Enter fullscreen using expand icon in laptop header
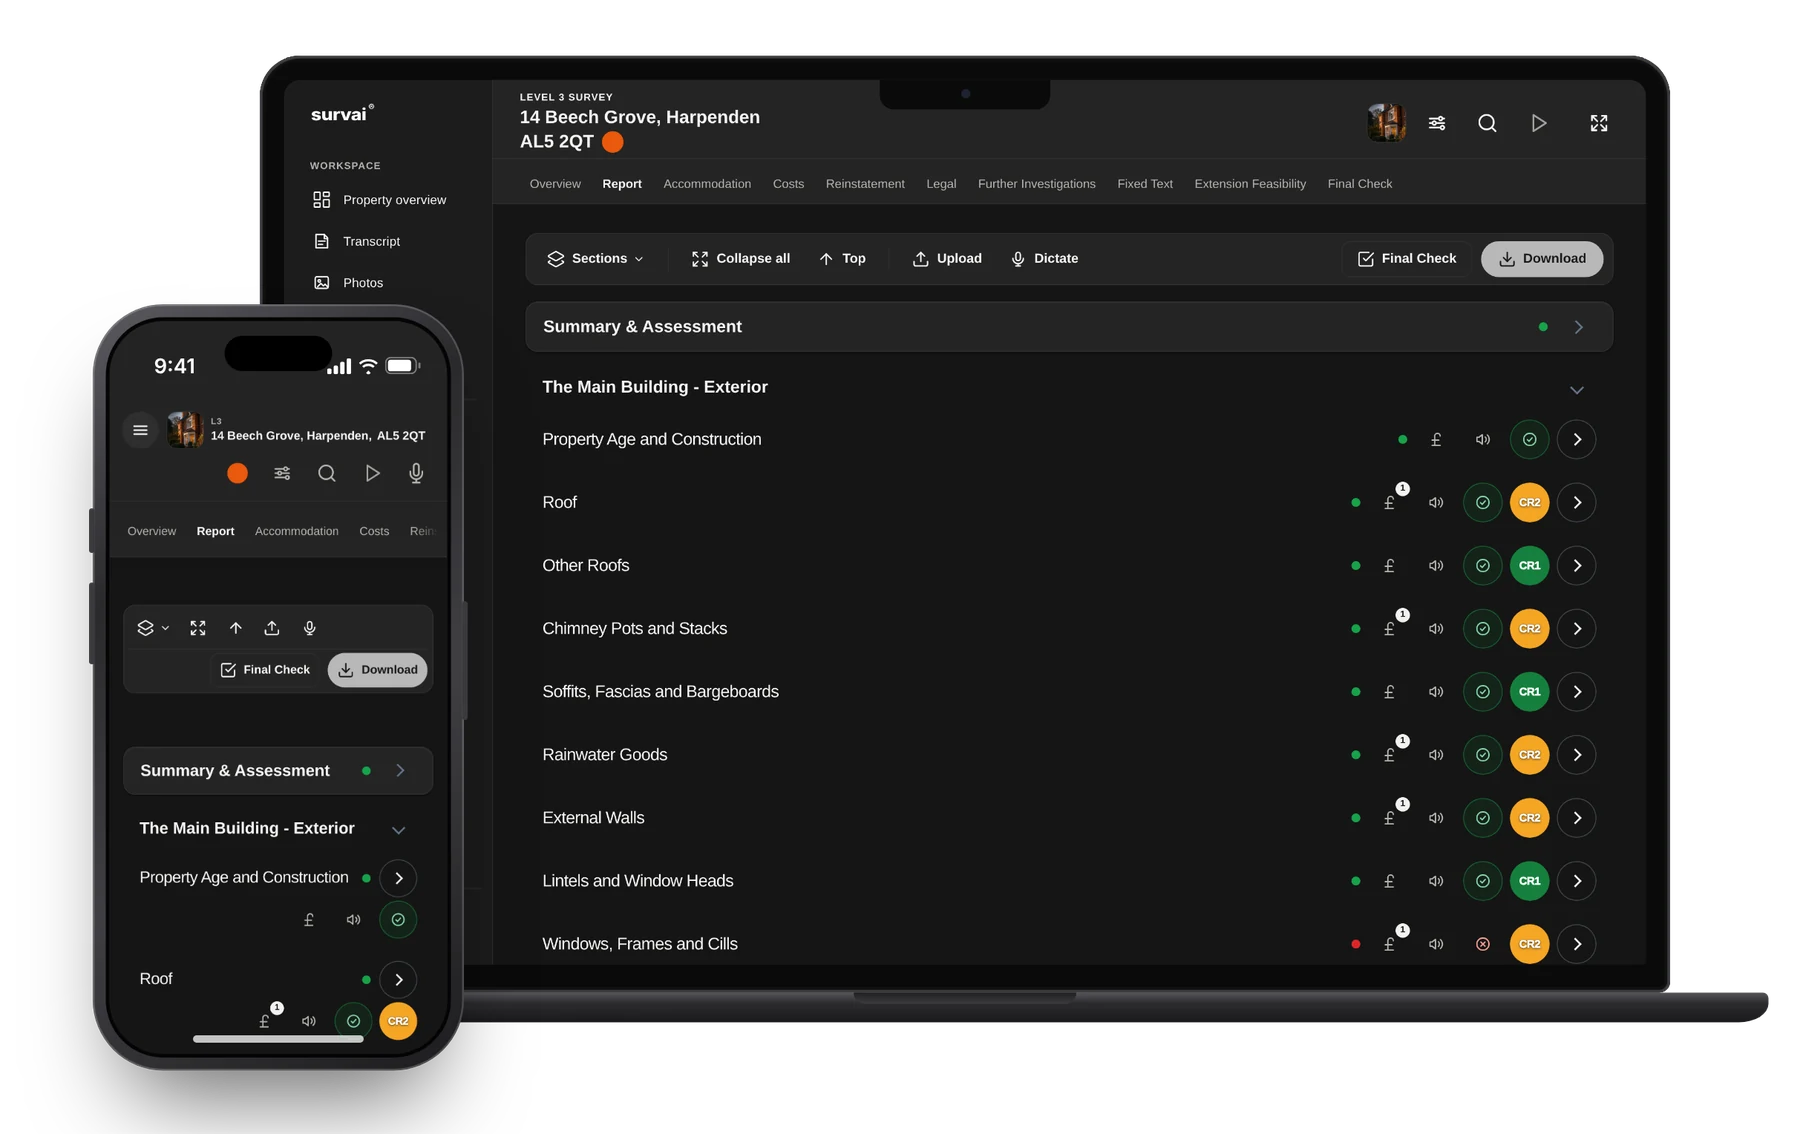Screen dimensions: 1800x1134 point(1599,123)
